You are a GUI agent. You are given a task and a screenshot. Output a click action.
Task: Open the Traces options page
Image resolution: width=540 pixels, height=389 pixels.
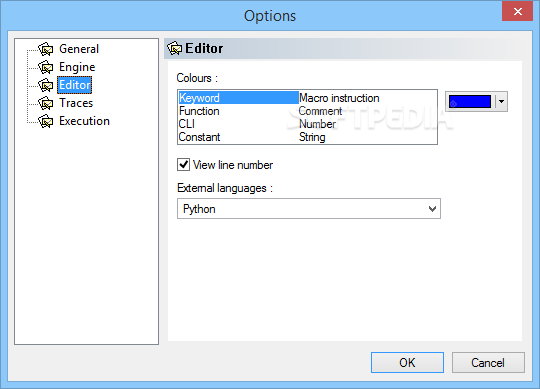pos(76,103)
